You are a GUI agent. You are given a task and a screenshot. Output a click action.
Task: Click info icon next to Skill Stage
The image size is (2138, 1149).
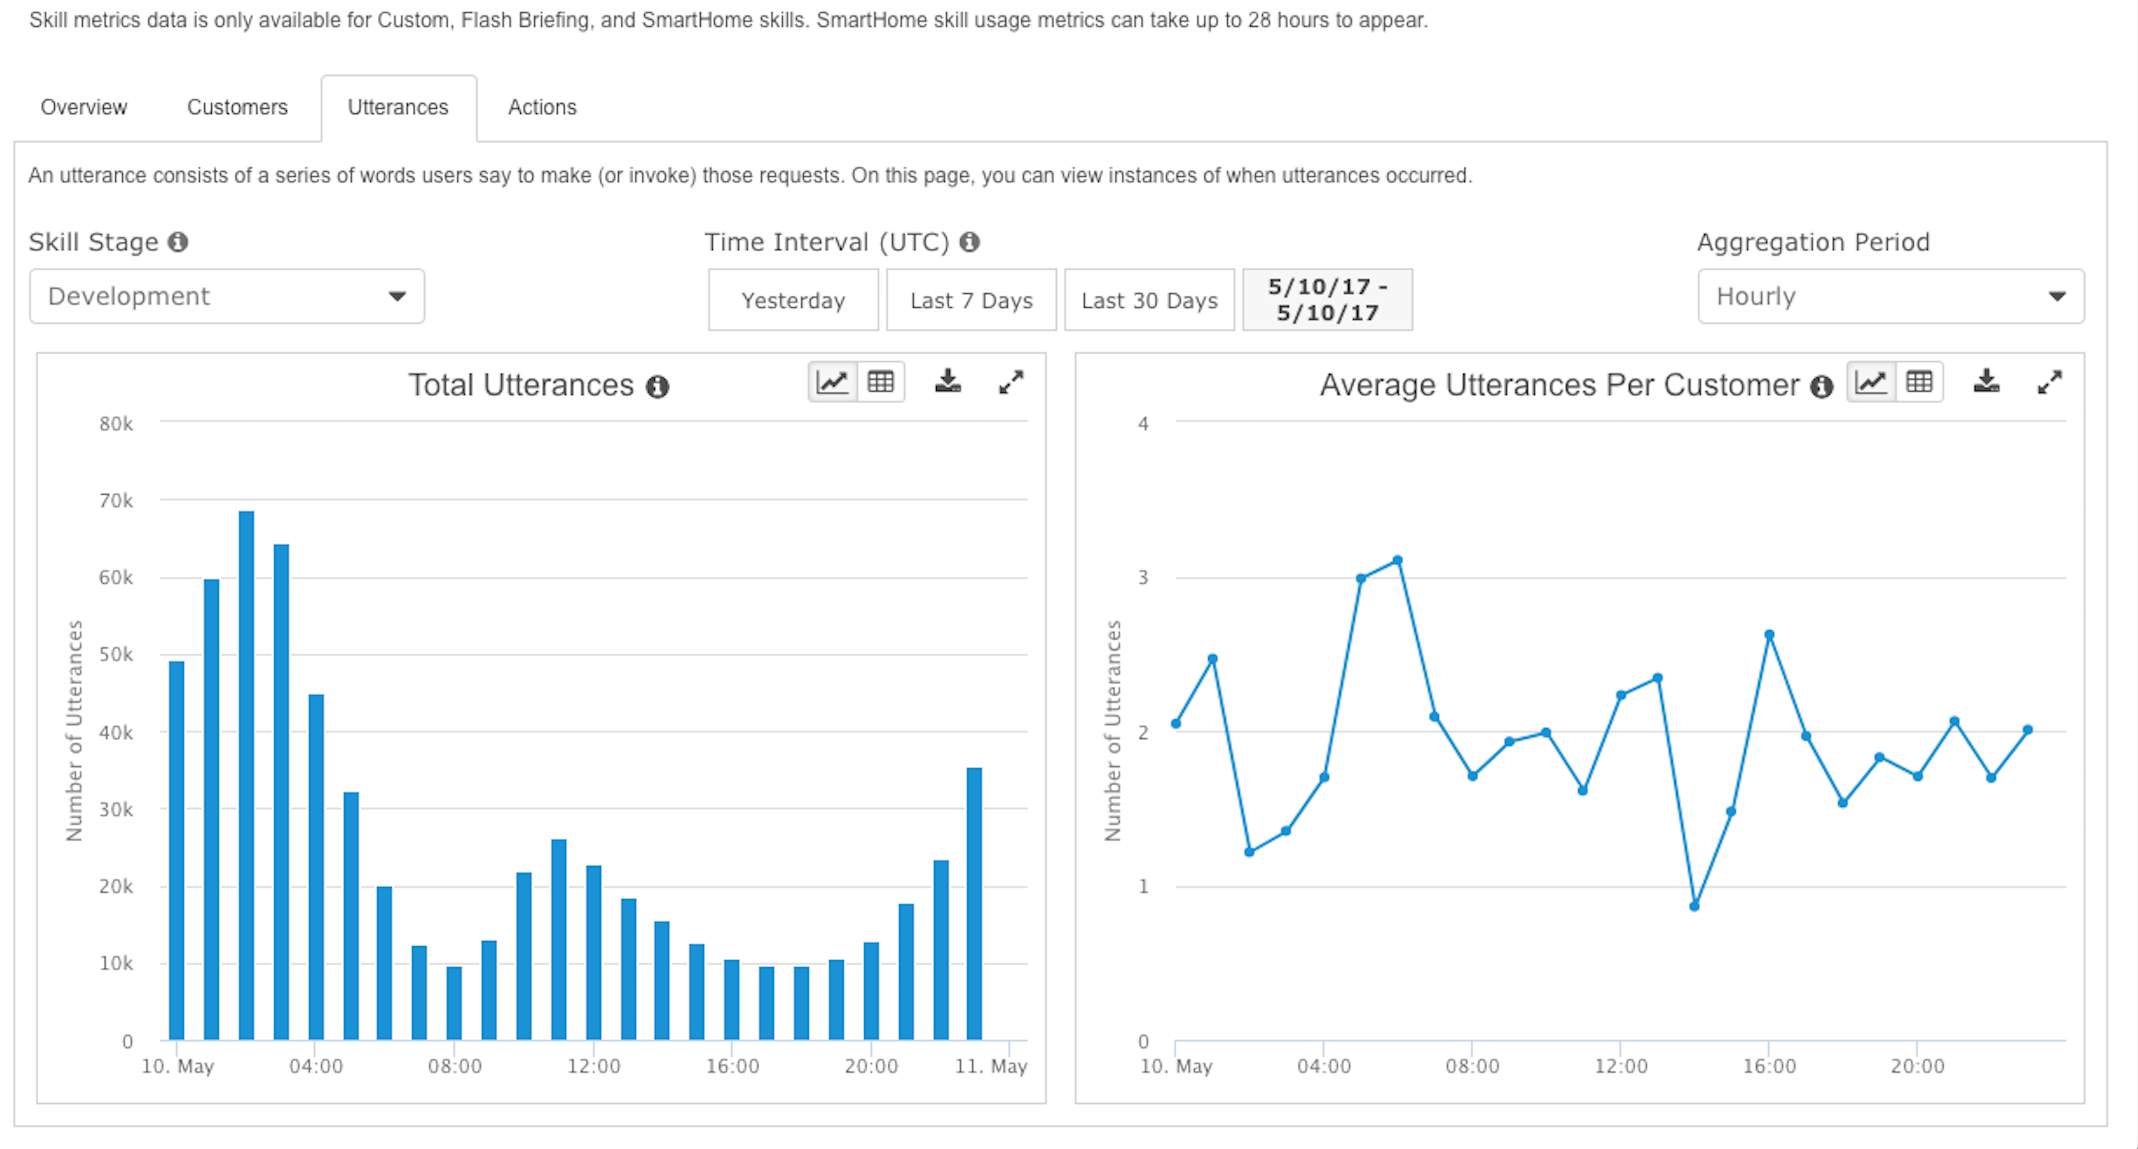click(178, 242)
